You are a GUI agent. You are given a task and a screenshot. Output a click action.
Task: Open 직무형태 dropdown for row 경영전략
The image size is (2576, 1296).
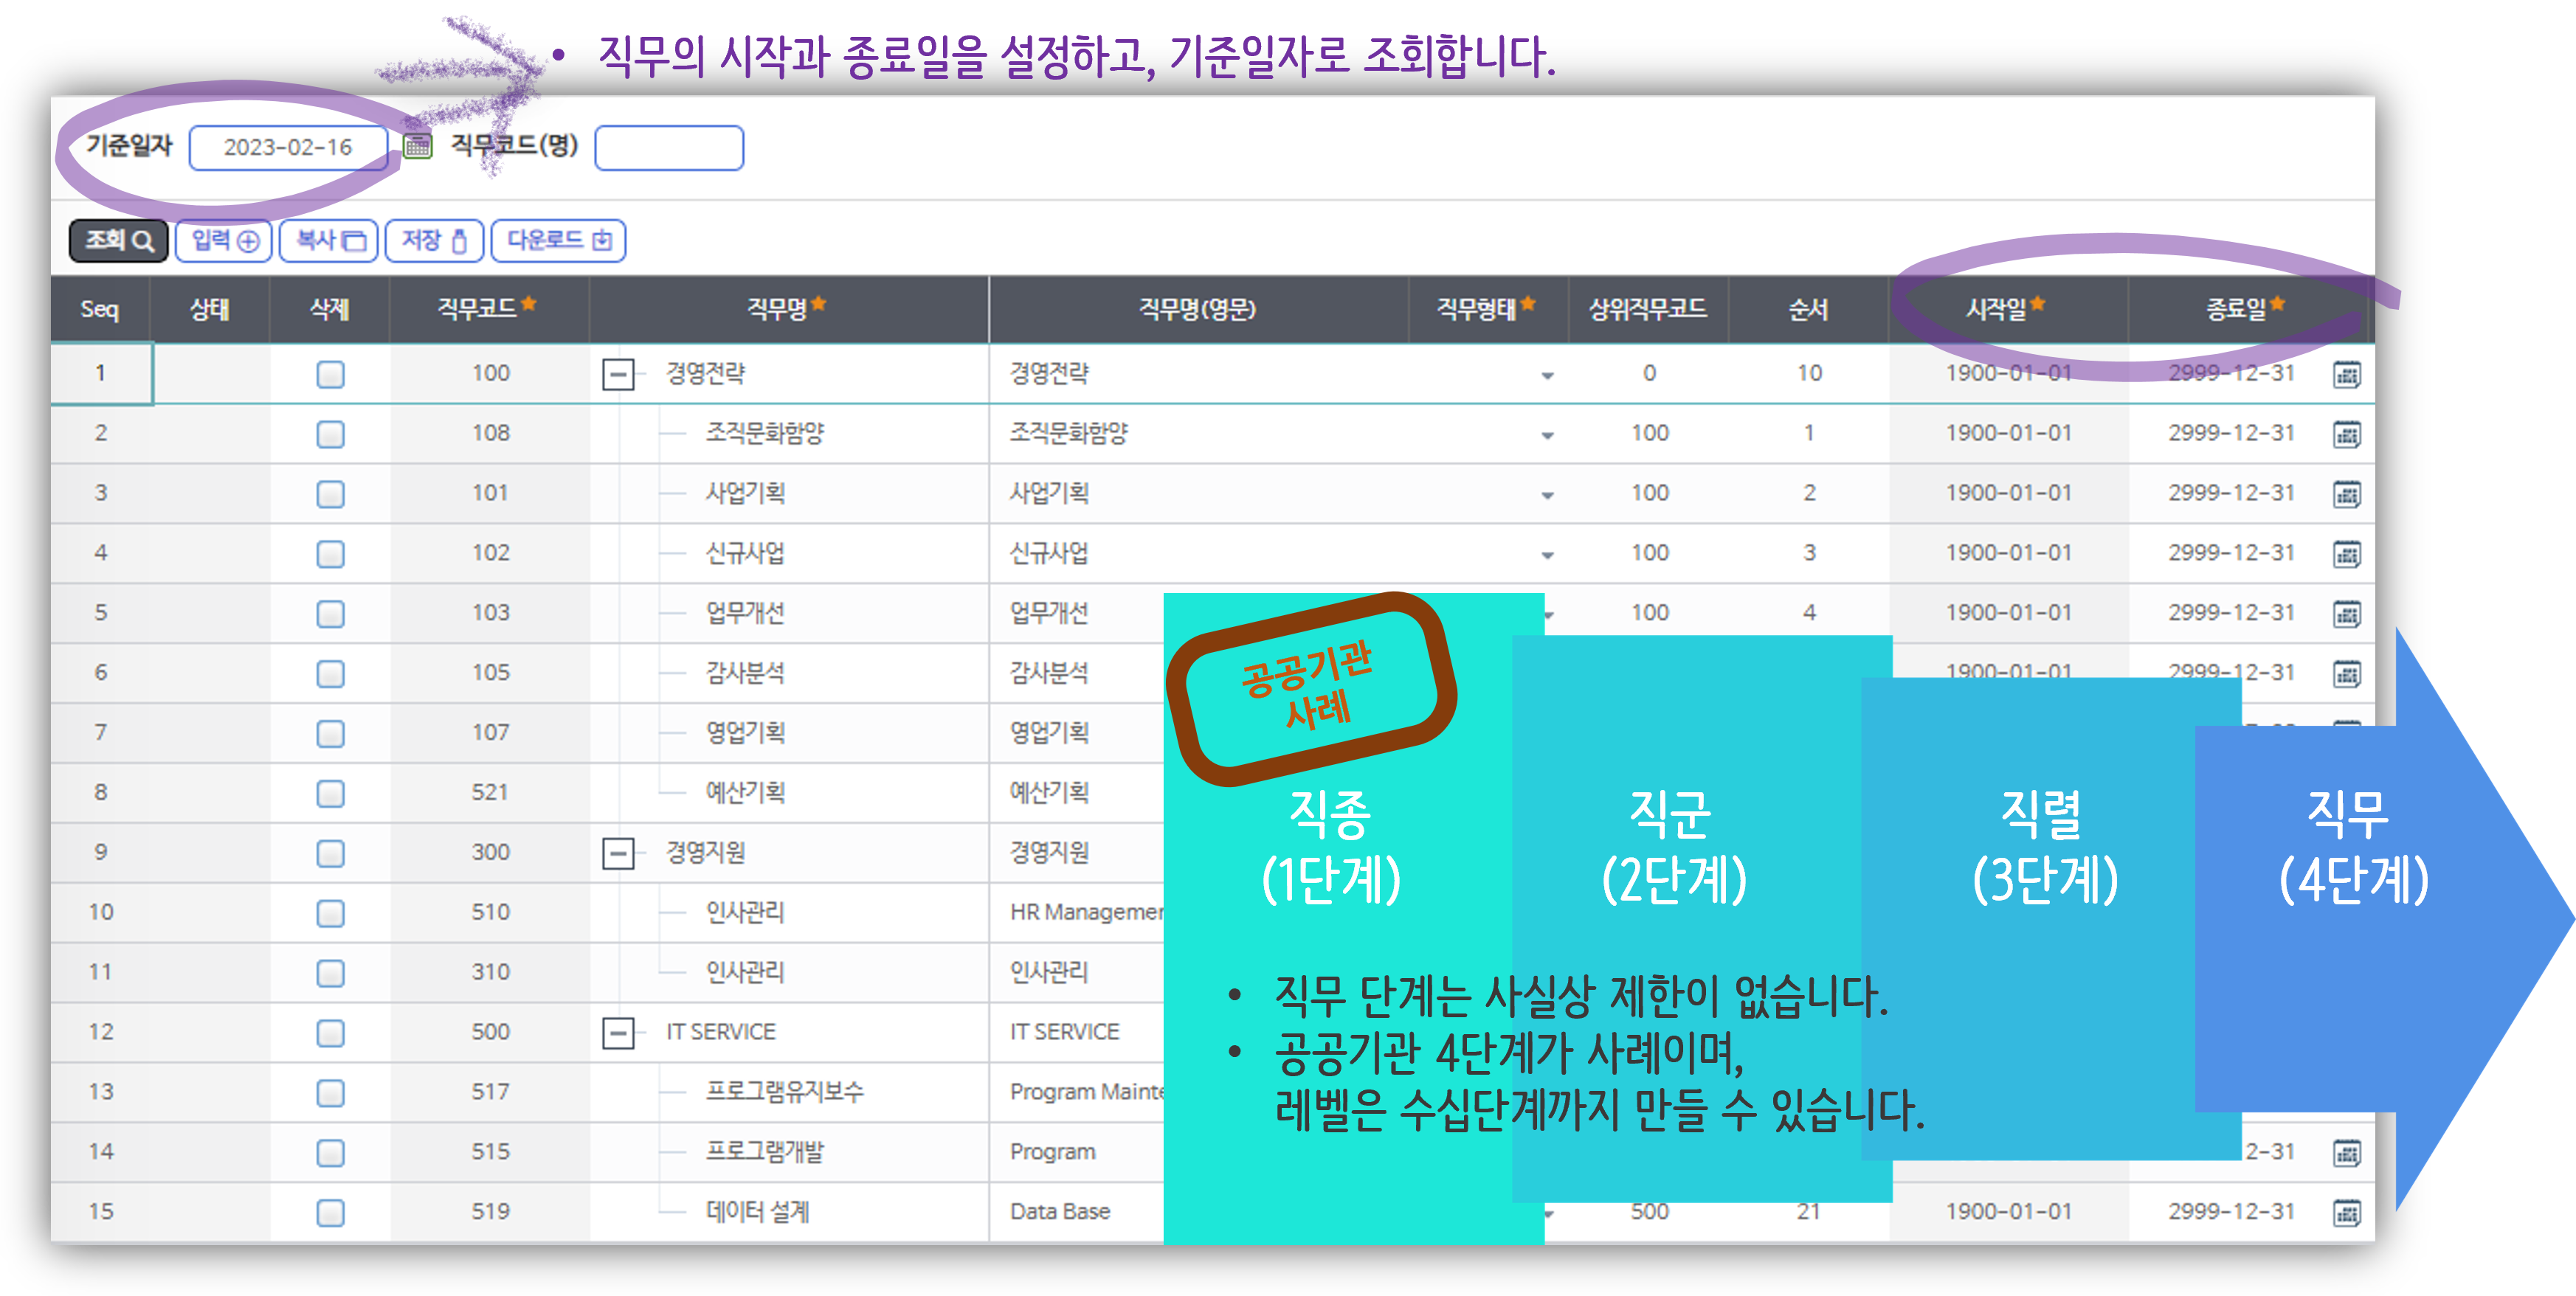click(x=1547, y=376)
